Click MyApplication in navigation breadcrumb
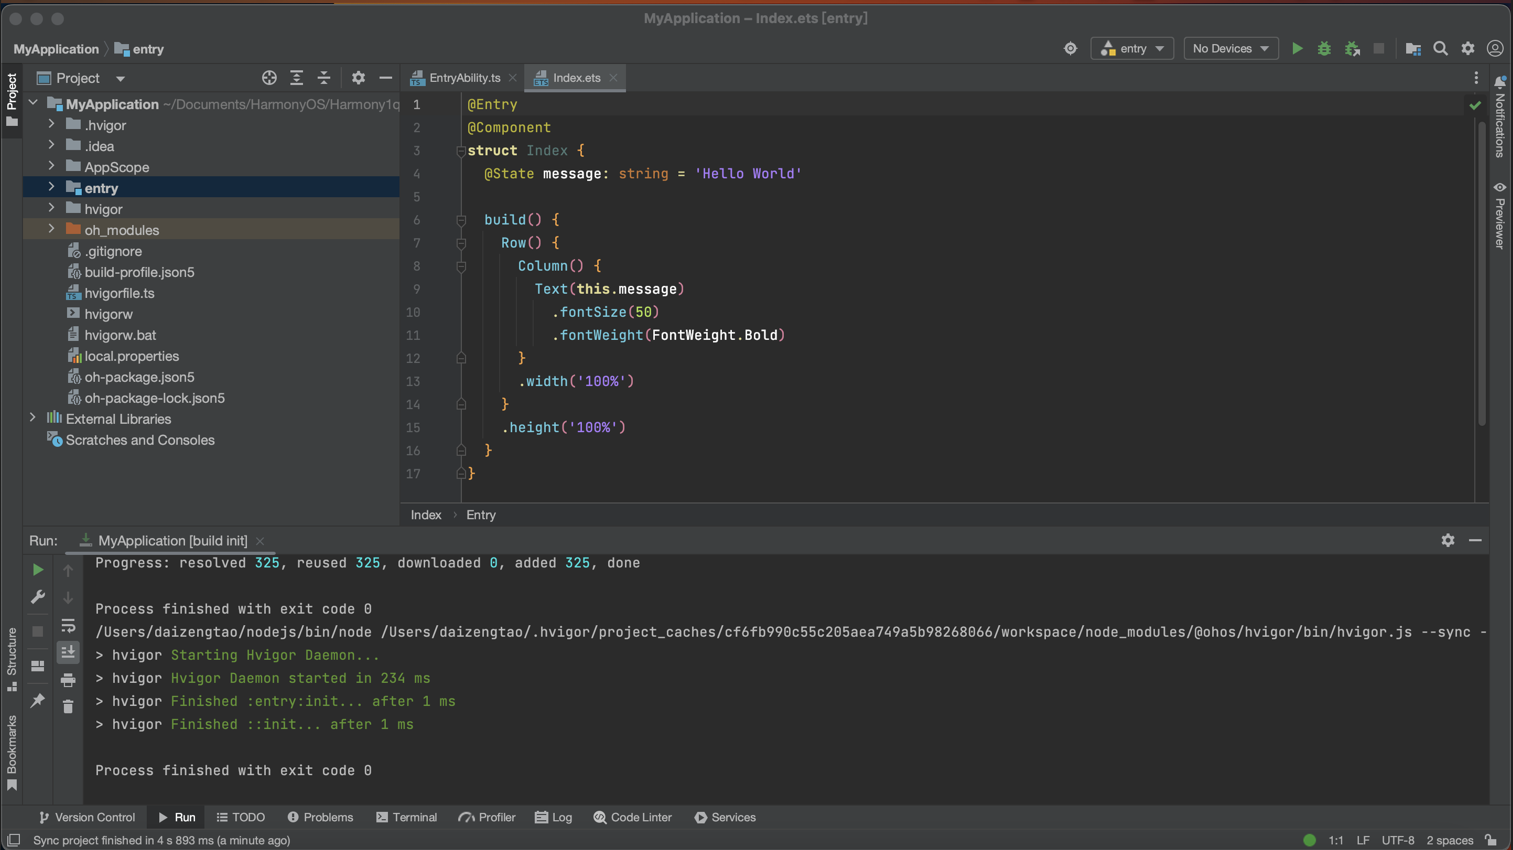The image size is (1513, 850). point(56,49)
